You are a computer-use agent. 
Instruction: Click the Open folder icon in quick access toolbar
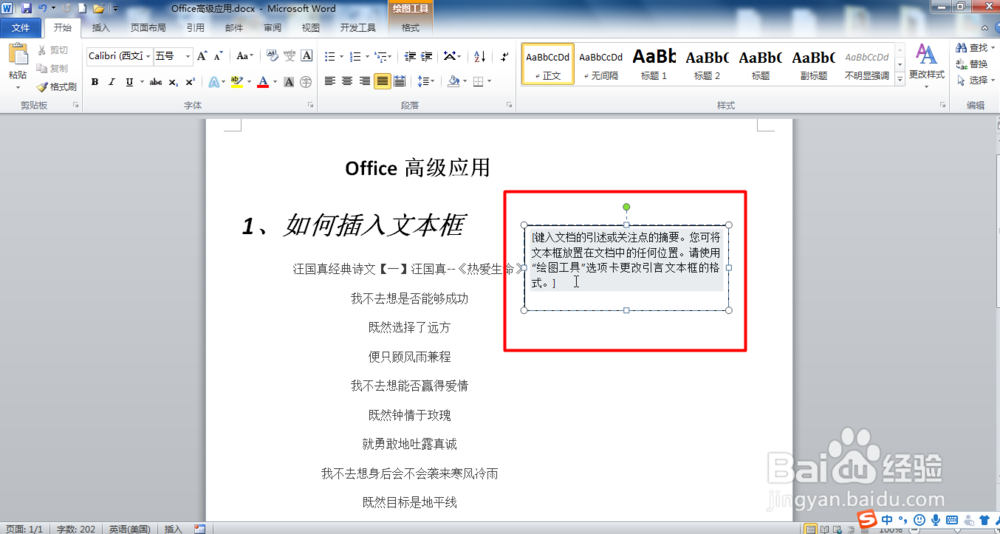98,8
